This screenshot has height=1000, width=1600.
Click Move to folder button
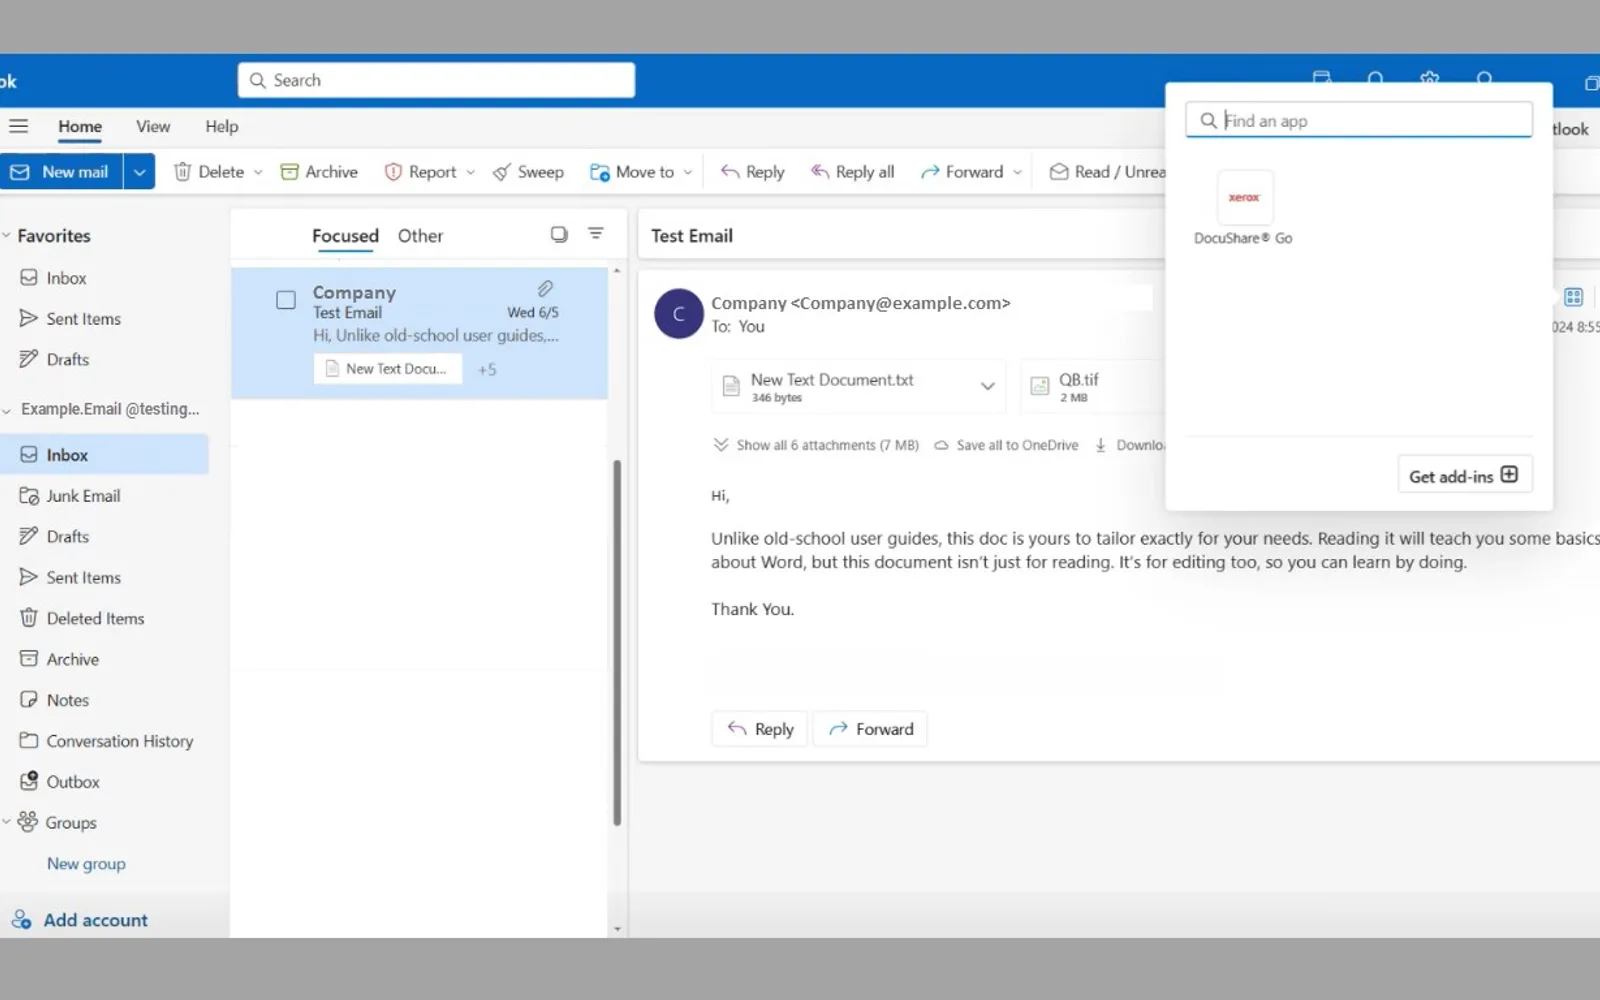point(632,172)
